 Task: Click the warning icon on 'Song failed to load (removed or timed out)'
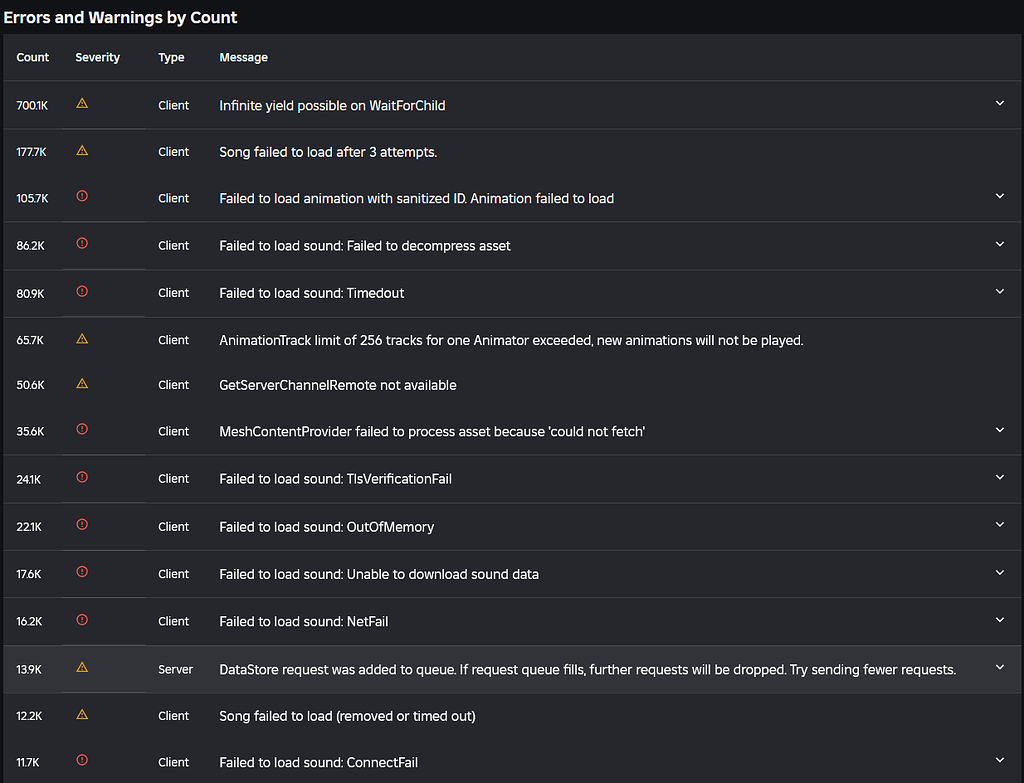pos(82,715)
